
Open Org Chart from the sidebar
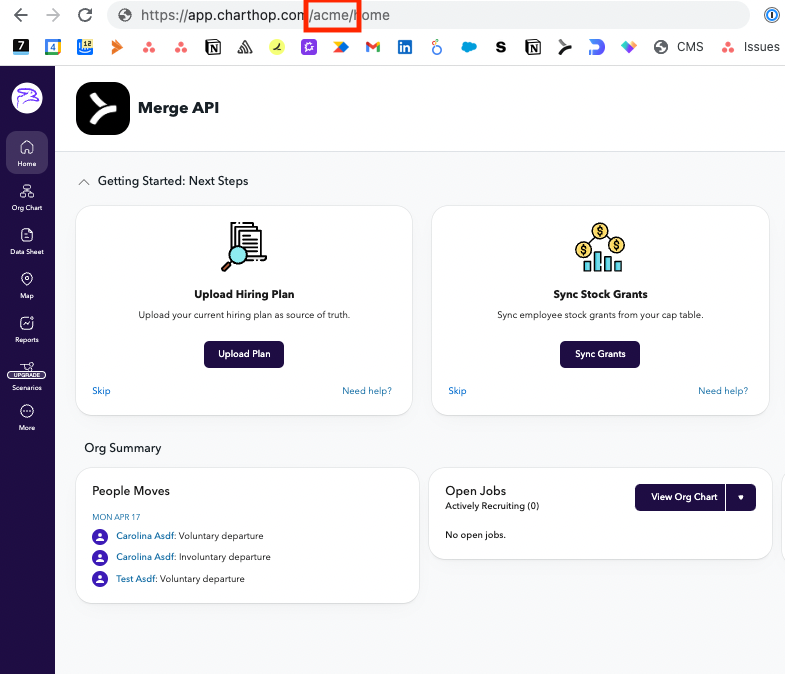[x=27, y=198]
